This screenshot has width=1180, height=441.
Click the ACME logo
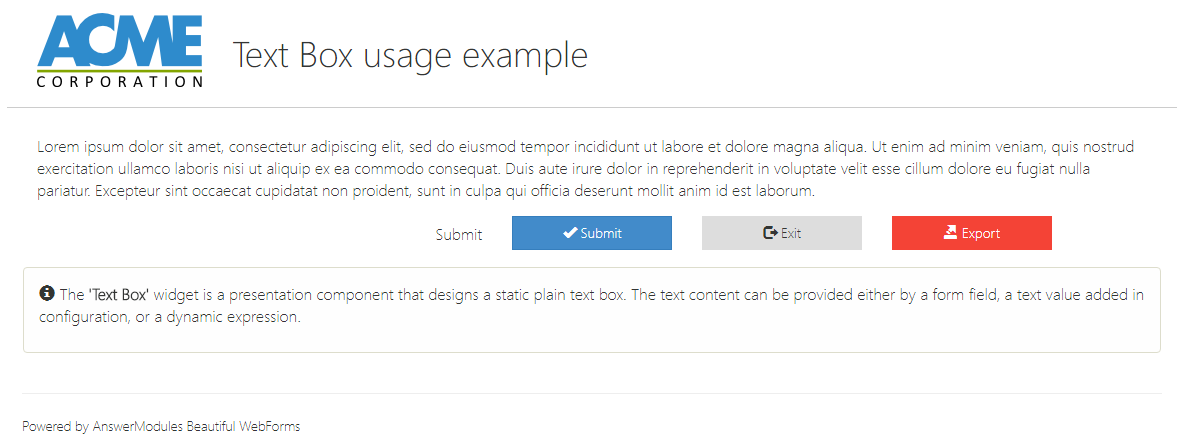[x=120, y=42]
